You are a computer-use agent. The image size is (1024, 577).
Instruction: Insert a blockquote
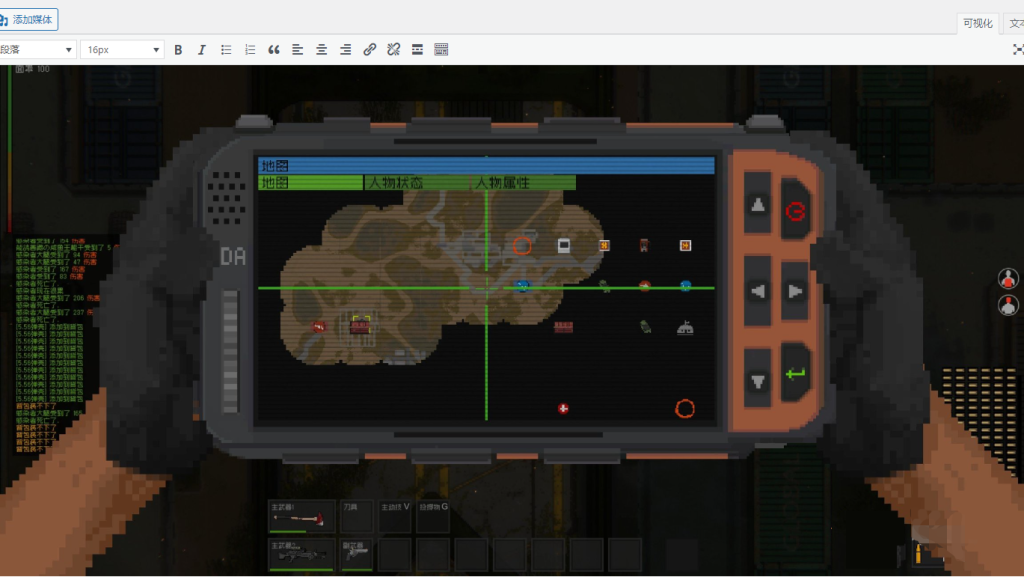(274, 49)
